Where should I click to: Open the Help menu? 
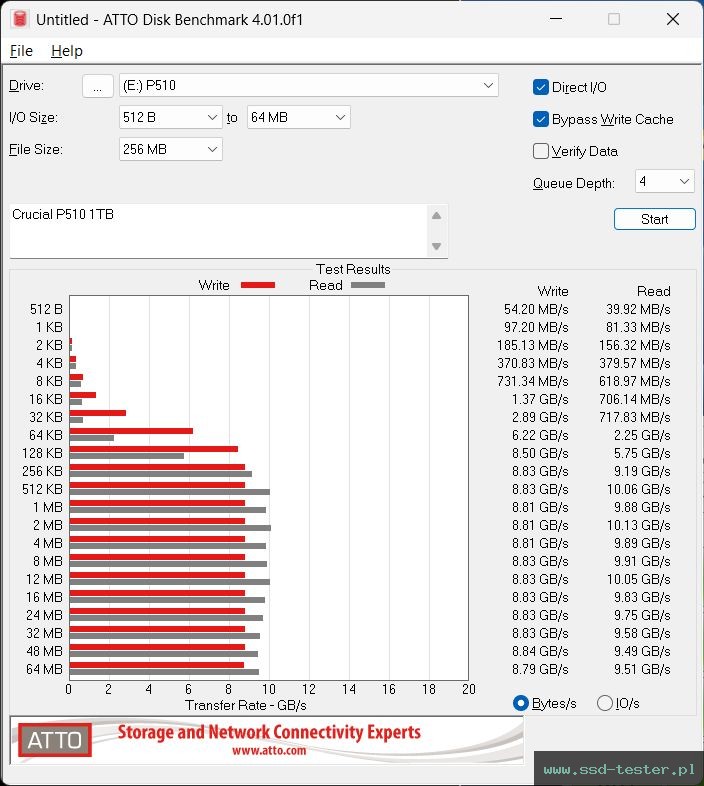coord(67,51)
